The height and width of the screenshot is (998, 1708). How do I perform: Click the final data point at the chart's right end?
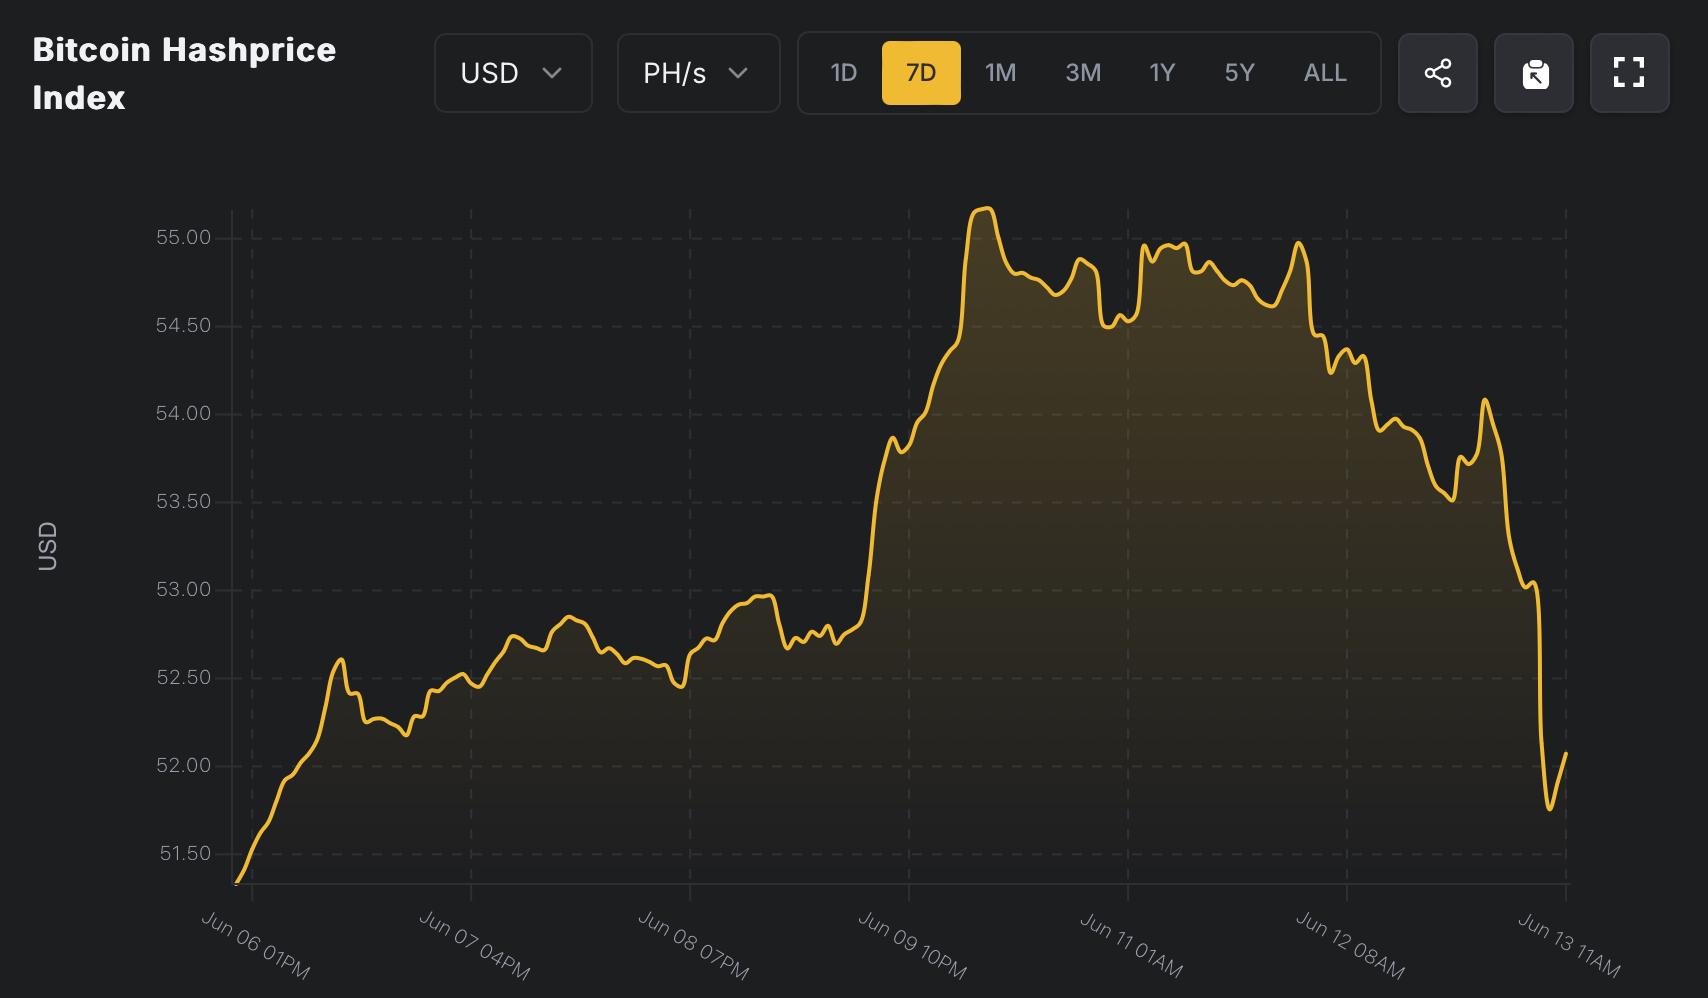[x=1565, y=753]
